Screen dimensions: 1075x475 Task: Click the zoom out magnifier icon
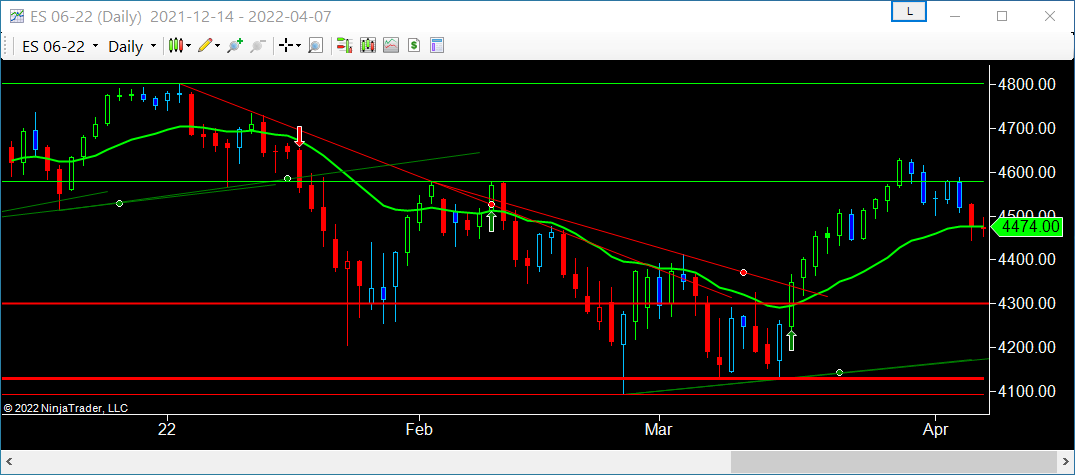(258, 46)
